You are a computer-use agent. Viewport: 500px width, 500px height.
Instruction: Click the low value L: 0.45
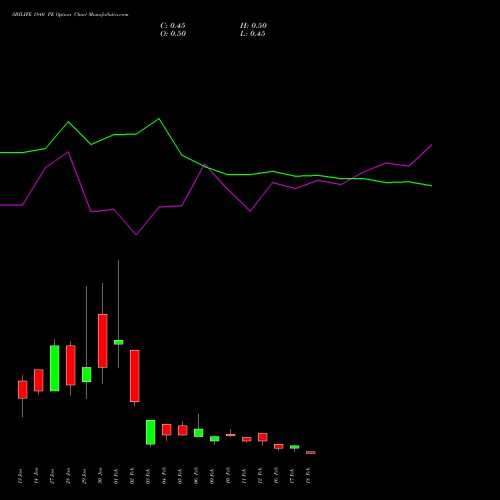(253, 34)
